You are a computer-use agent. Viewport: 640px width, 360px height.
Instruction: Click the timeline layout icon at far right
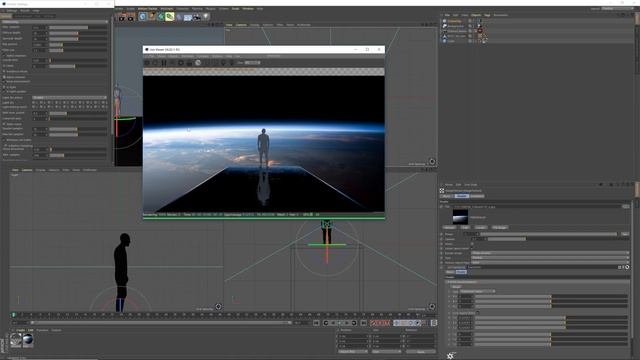point(434,323)
